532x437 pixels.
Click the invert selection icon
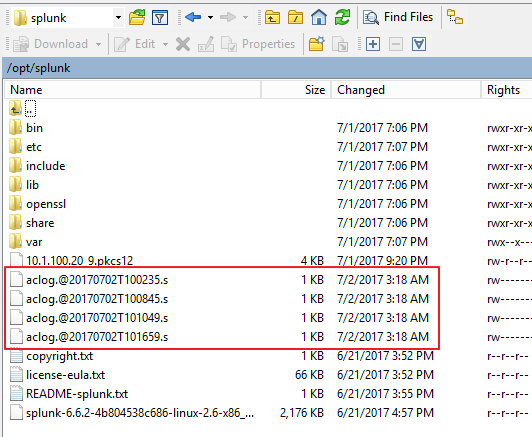pyautogui.click(x=419, y=44)
